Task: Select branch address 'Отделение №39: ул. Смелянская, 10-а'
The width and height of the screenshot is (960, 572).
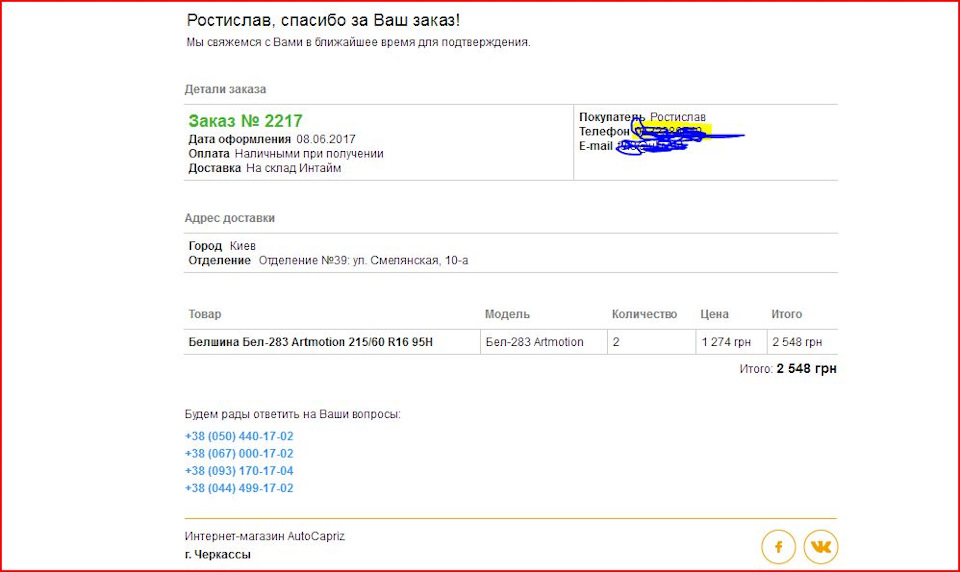Action: [x=364, y=260]
